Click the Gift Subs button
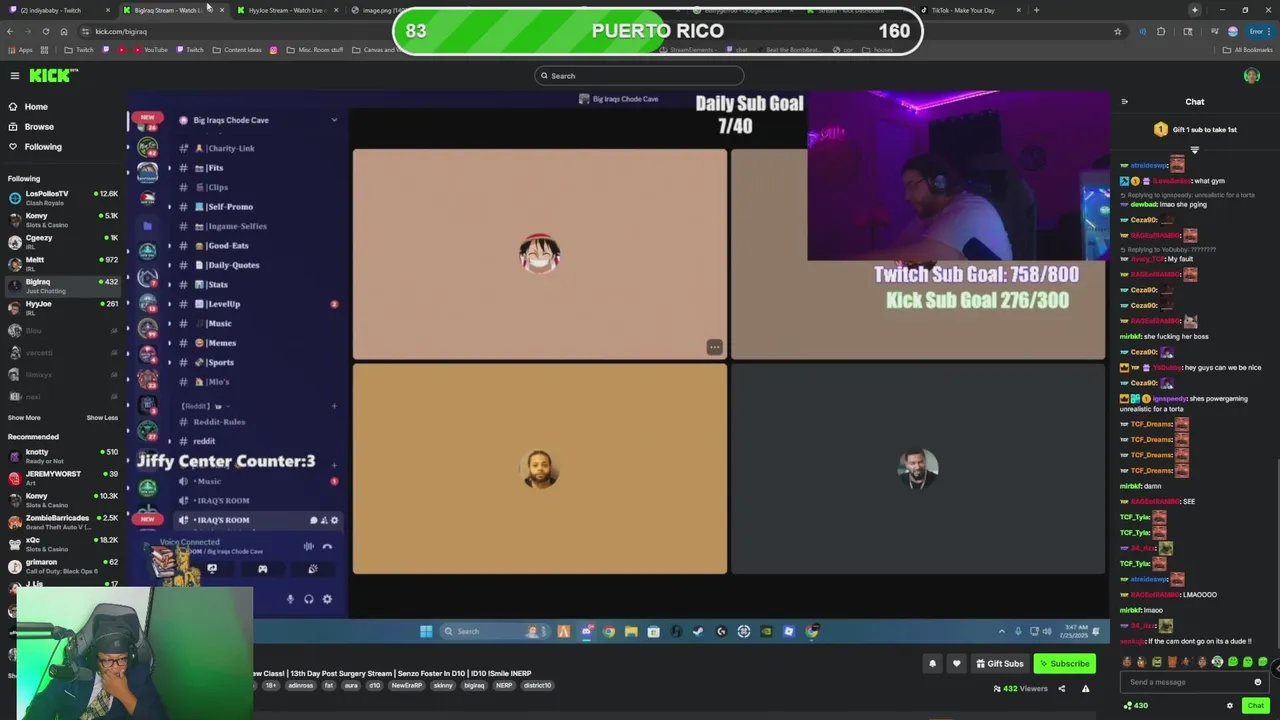 (999, 664)
